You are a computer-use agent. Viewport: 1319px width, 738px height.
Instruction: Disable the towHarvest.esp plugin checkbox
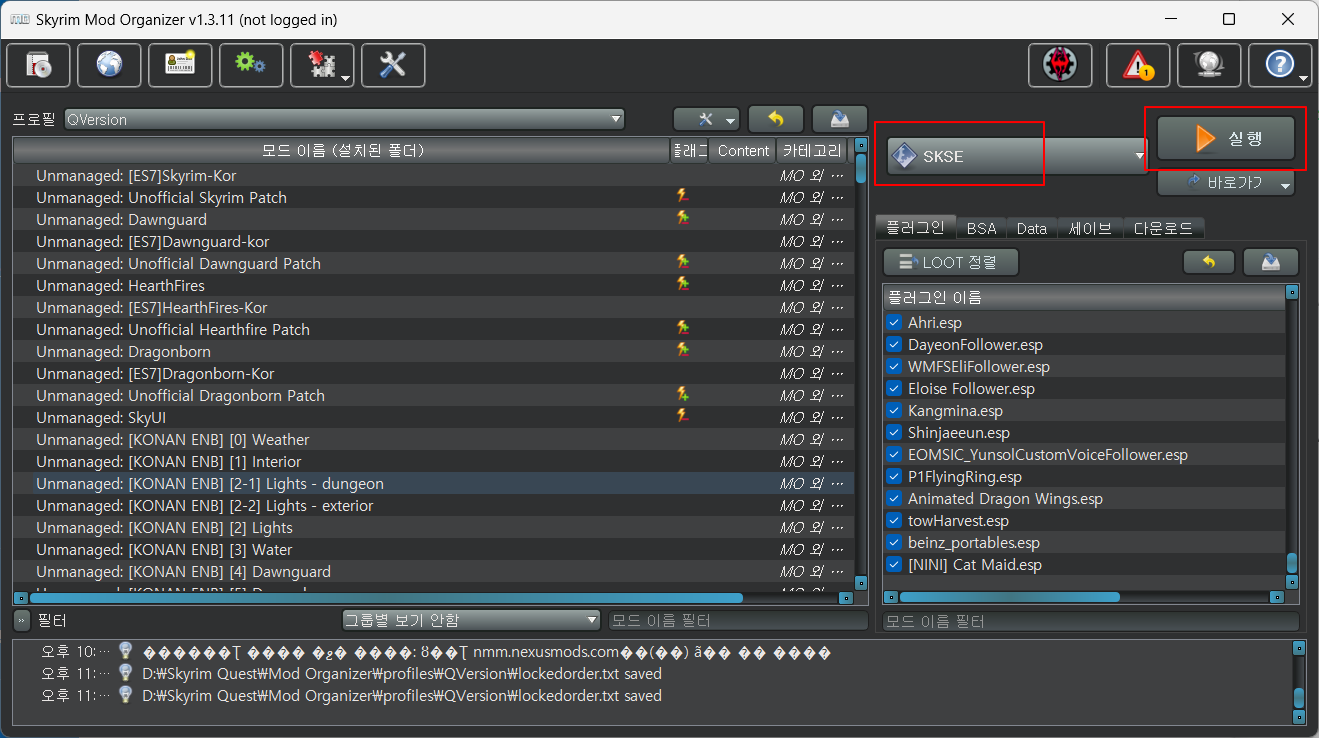(895, 521)
